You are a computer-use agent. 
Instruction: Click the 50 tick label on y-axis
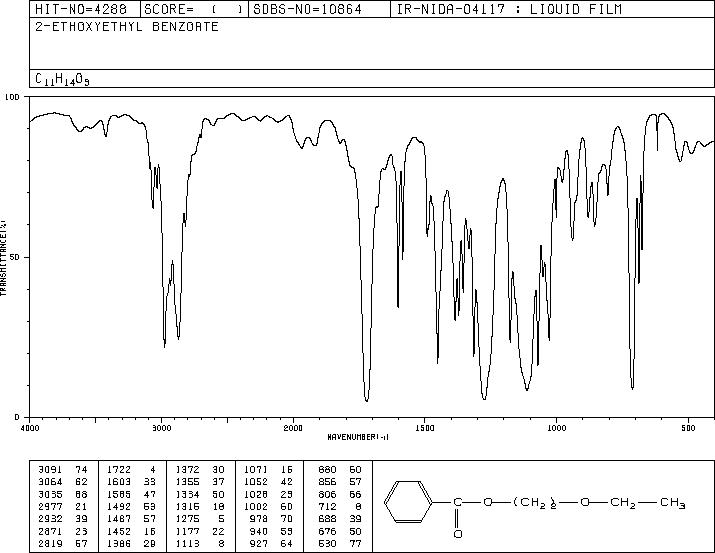(15, 257)
